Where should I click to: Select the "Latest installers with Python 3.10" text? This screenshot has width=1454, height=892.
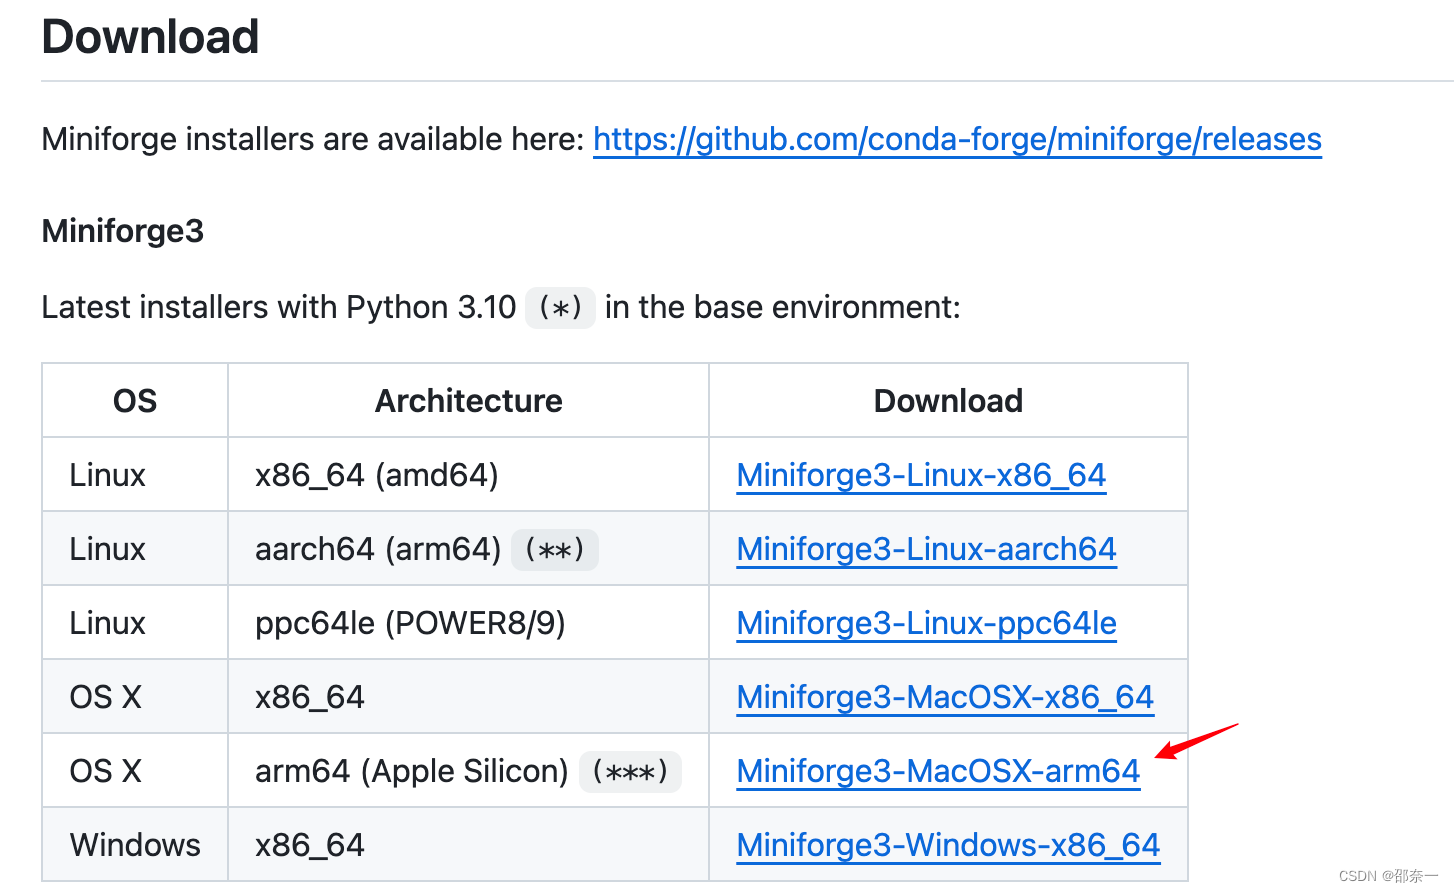[279, 307]
